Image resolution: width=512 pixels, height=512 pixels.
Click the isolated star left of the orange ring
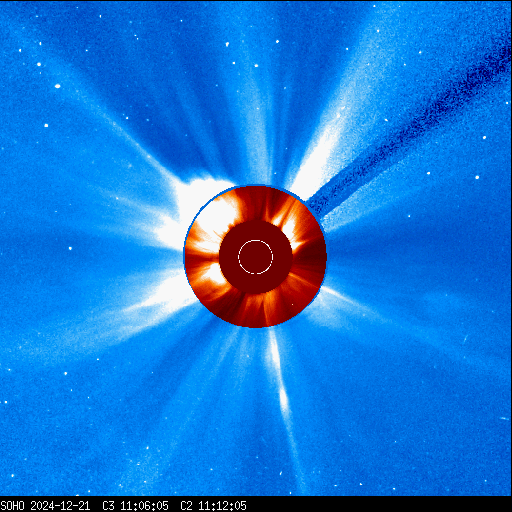pos(70,248)
